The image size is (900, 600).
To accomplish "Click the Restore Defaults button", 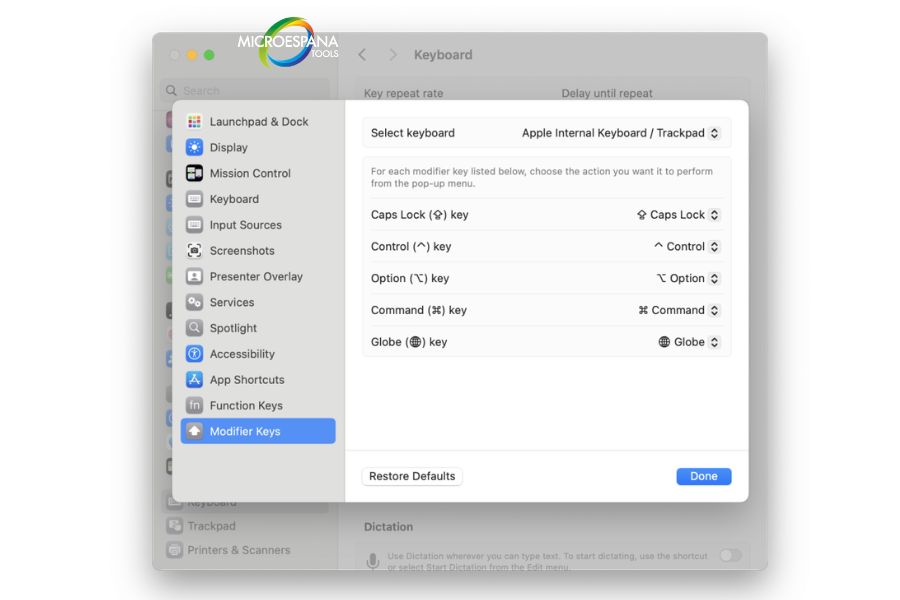I will point(411,476).
